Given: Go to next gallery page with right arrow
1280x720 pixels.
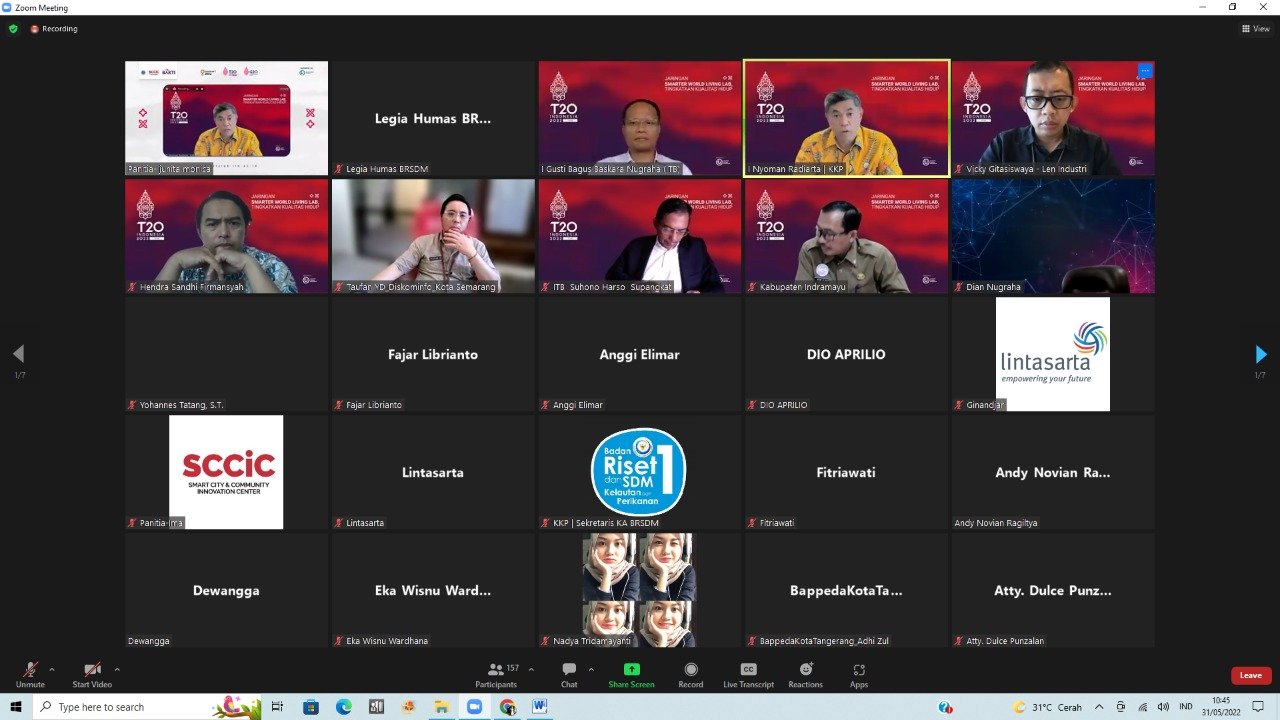Looking at the screenshot, I should [1260, 354].
